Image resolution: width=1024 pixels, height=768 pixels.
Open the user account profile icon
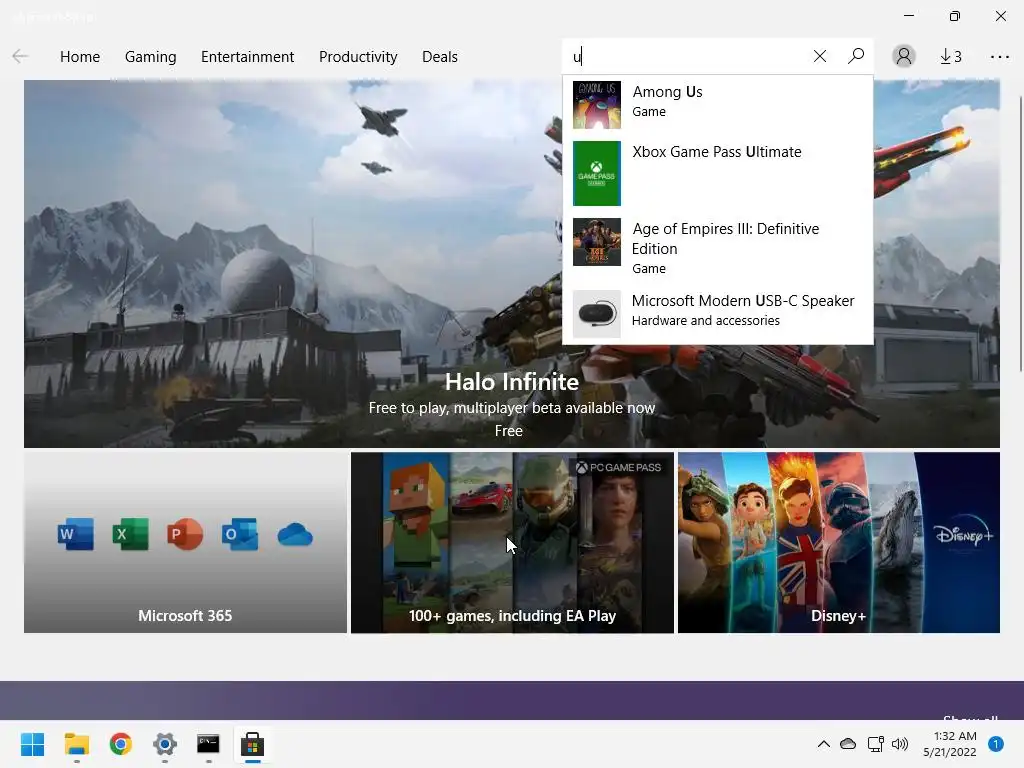click(x=904, y=56)
